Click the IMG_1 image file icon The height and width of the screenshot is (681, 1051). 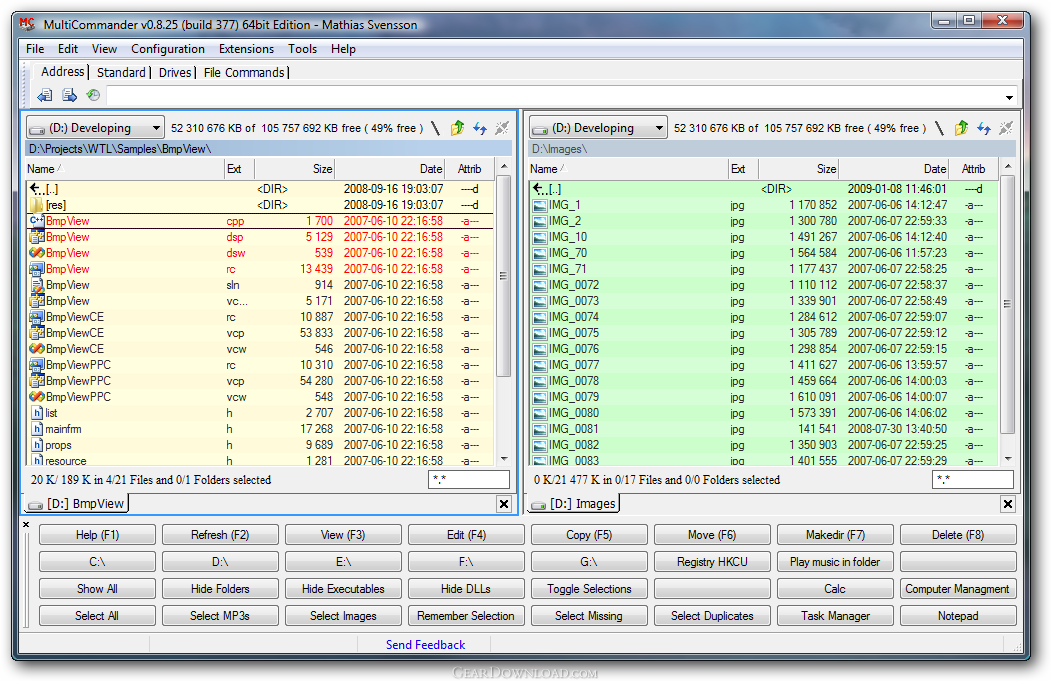[x=540, y=205]
